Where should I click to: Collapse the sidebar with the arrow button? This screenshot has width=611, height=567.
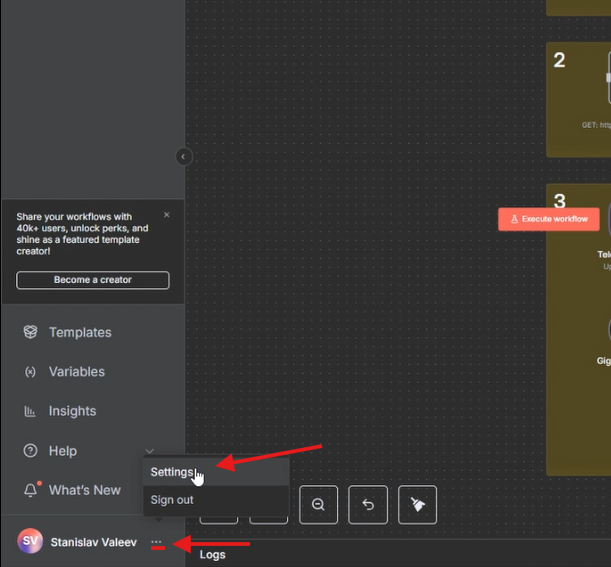click(184, 157)
